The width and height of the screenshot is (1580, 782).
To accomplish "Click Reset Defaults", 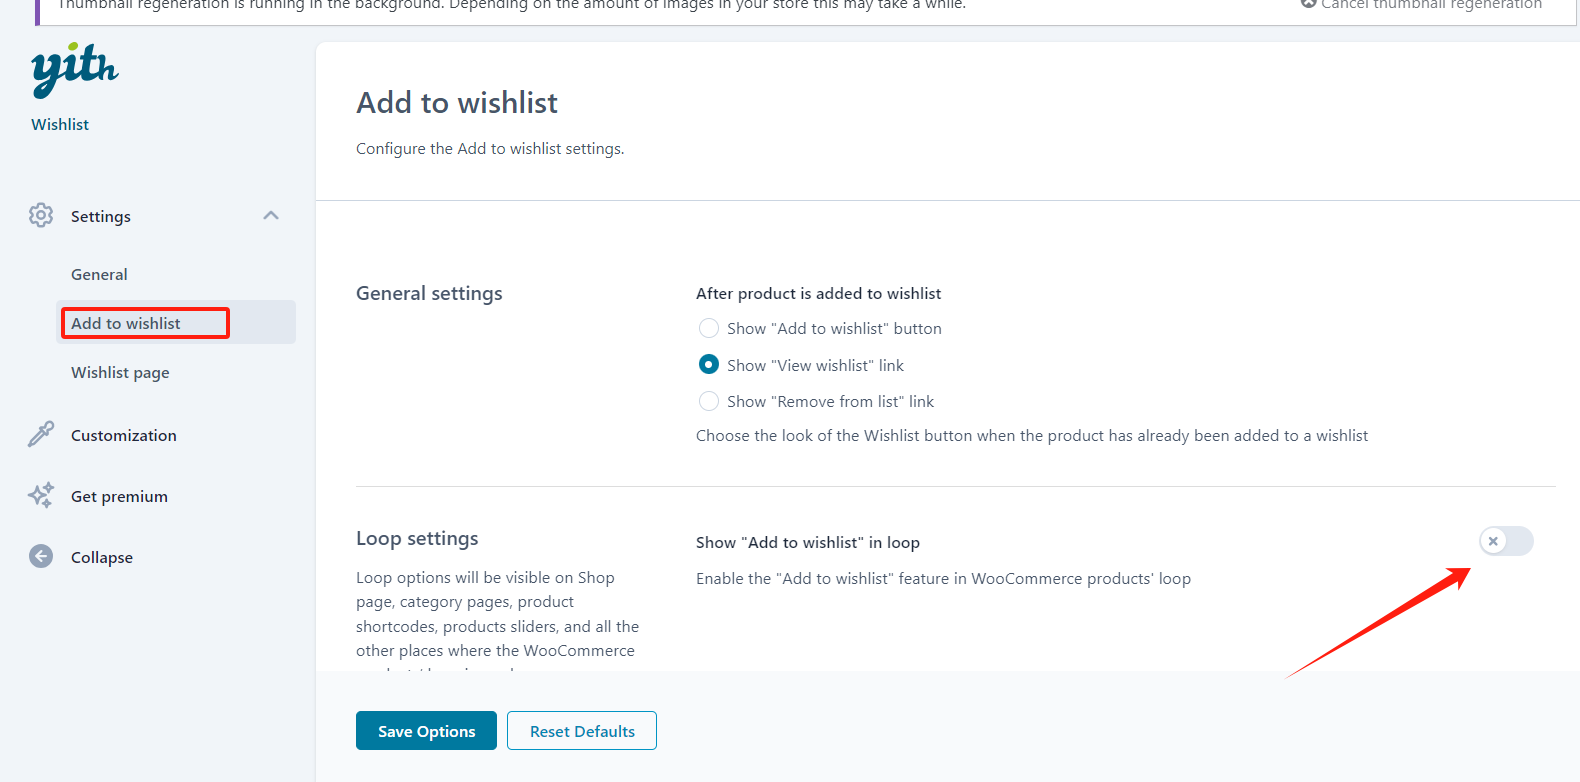I will (x=582, y=730).
